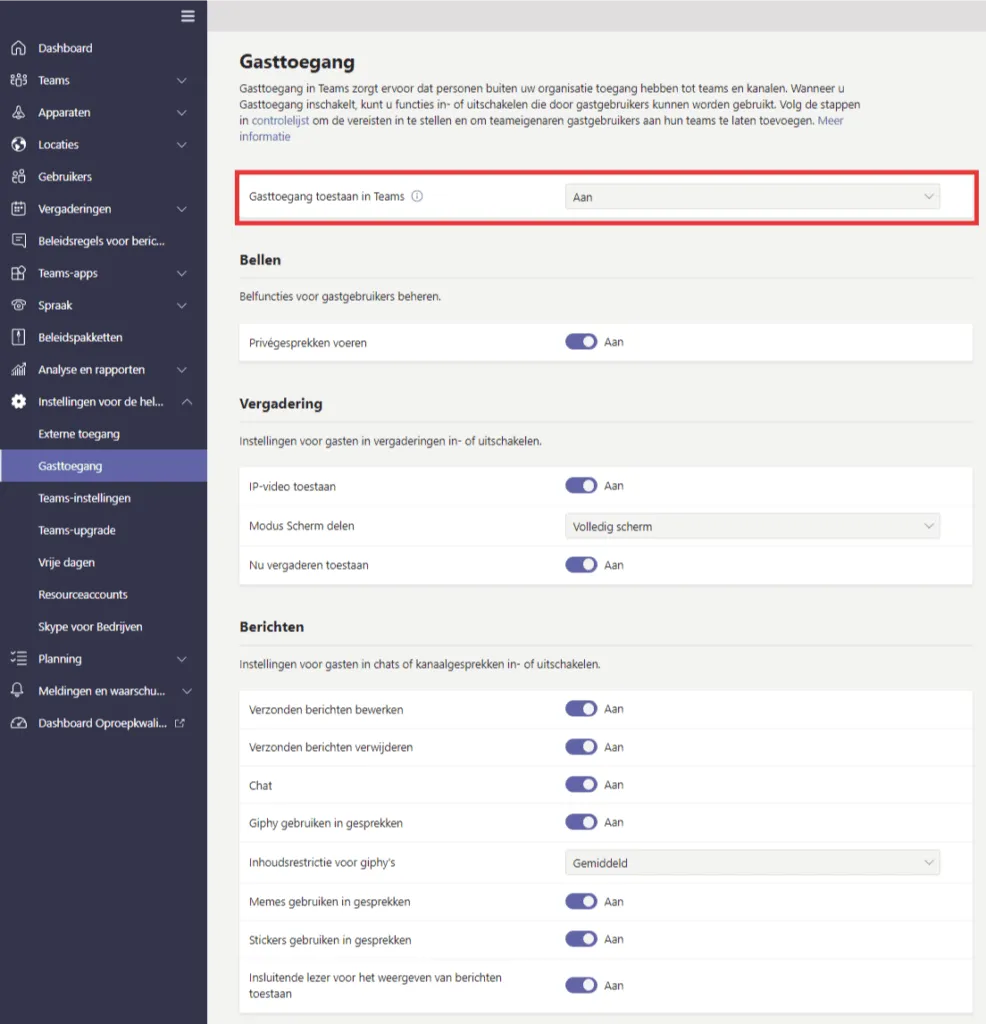Turn off Giphy gebruiken in gesprekken
Image resolution: width=986 pixels, height=1024 pixels.
tap(581, 822)
